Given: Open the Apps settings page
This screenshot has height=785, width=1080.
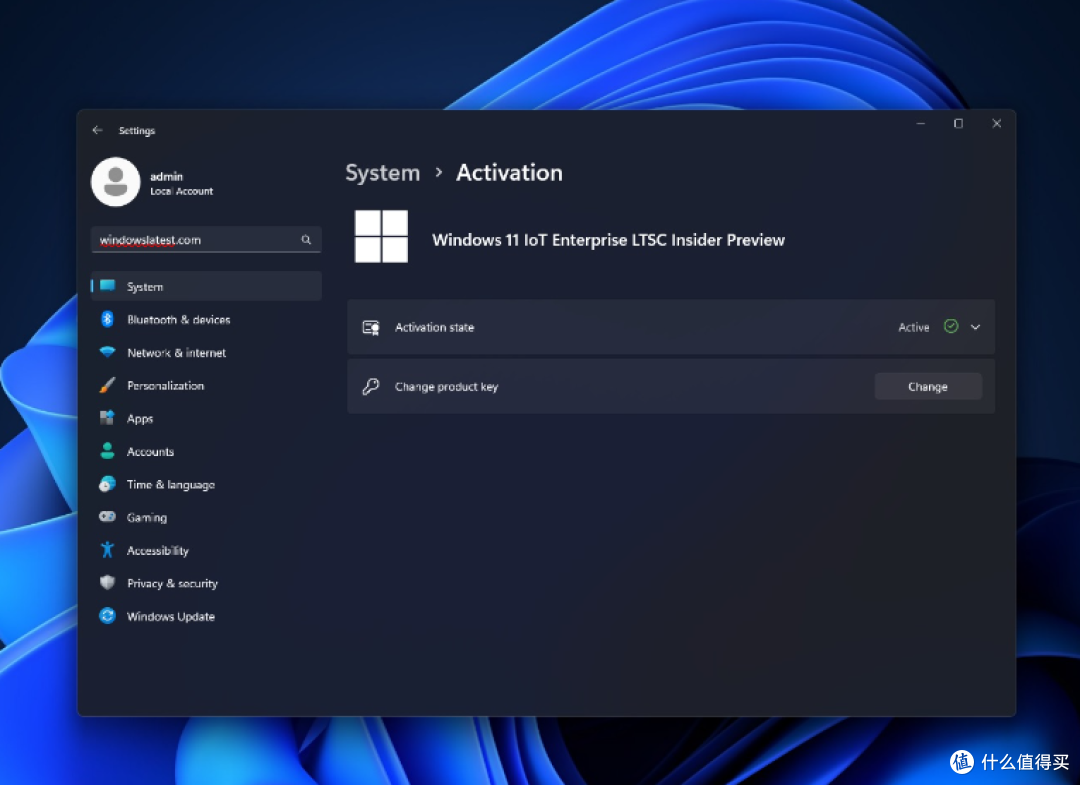Looking at the screenshot, I should pyautogui.click(x=140, y=419).
